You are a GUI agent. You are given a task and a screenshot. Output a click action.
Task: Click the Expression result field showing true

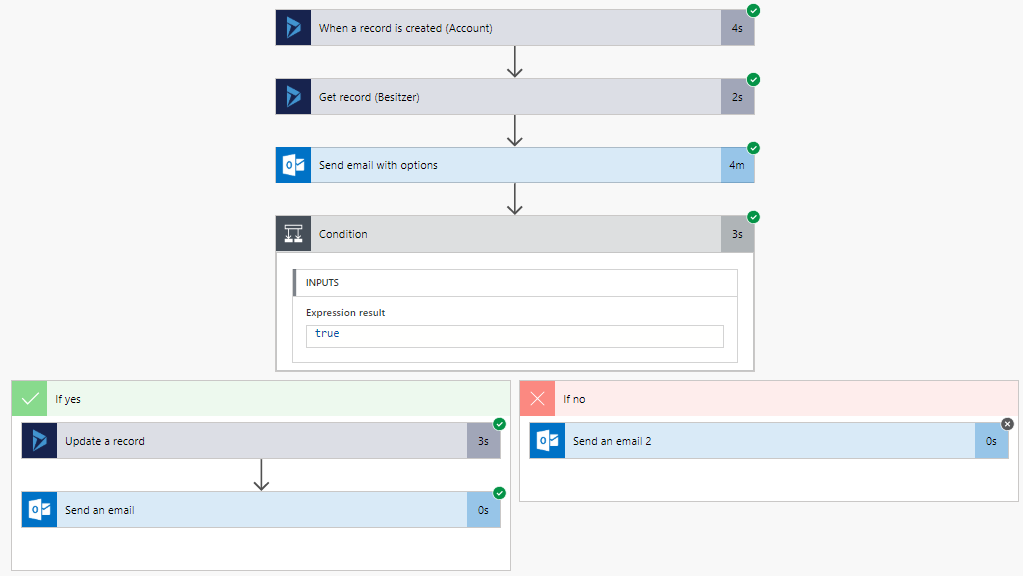click(x=514, y=335)
